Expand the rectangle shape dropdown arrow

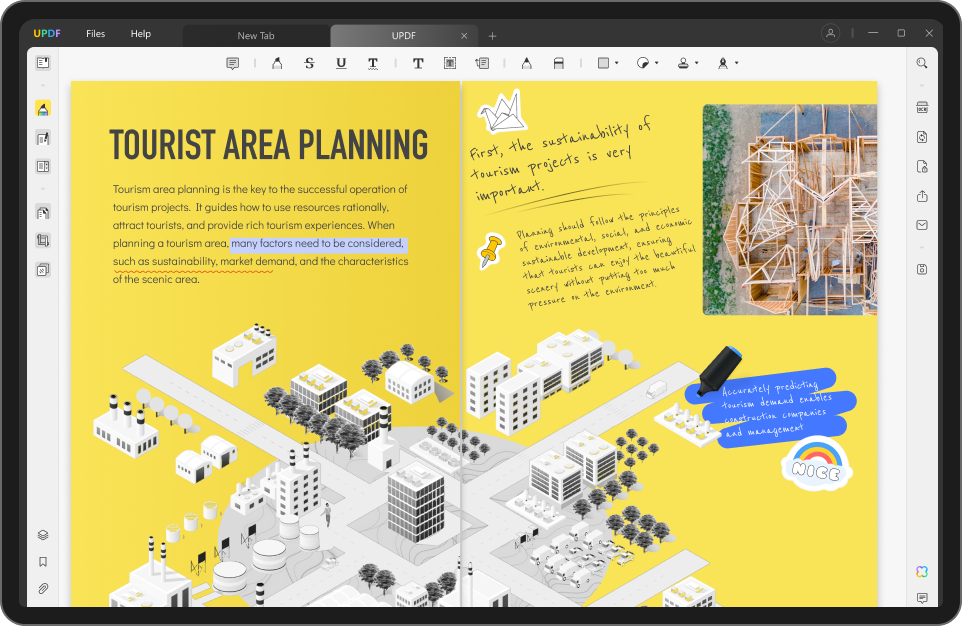click(617, 63)
